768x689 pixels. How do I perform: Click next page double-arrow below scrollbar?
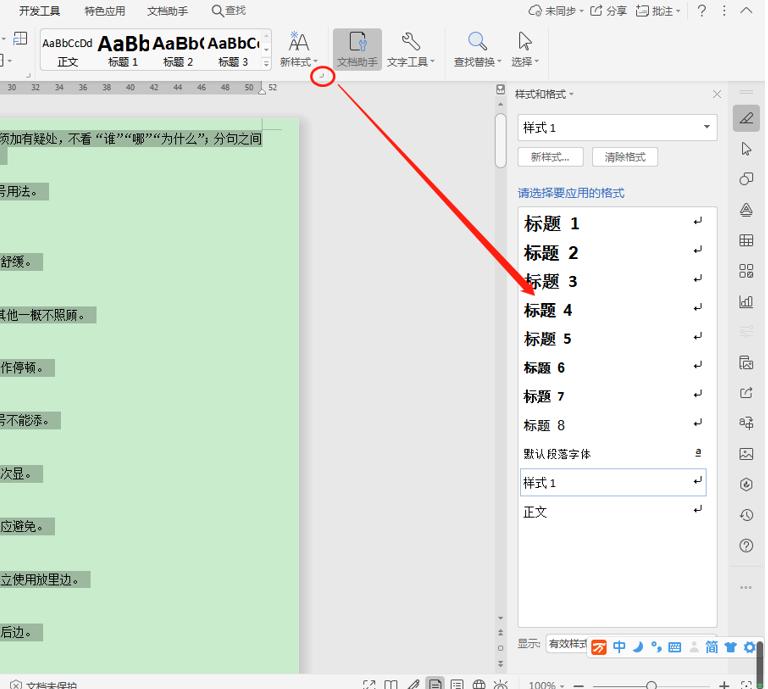(500, 664)
